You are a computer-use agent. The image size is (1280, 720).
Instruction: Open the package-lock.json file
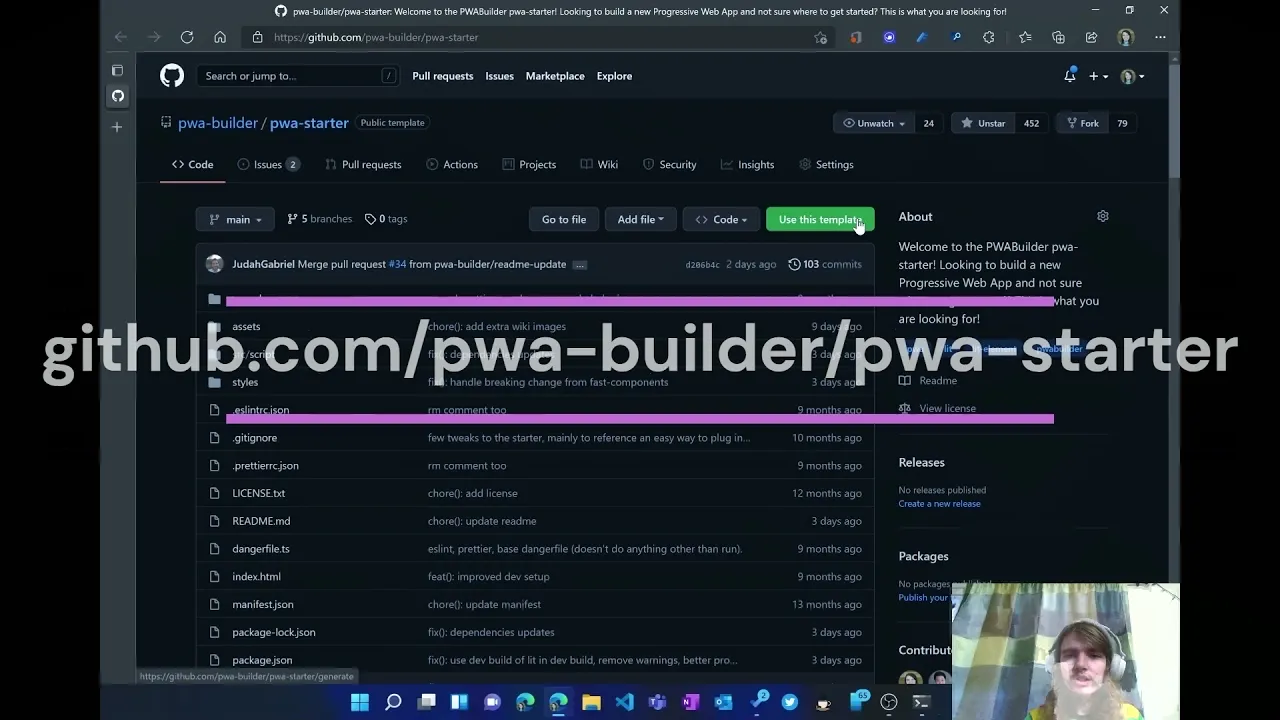point(274,632)
